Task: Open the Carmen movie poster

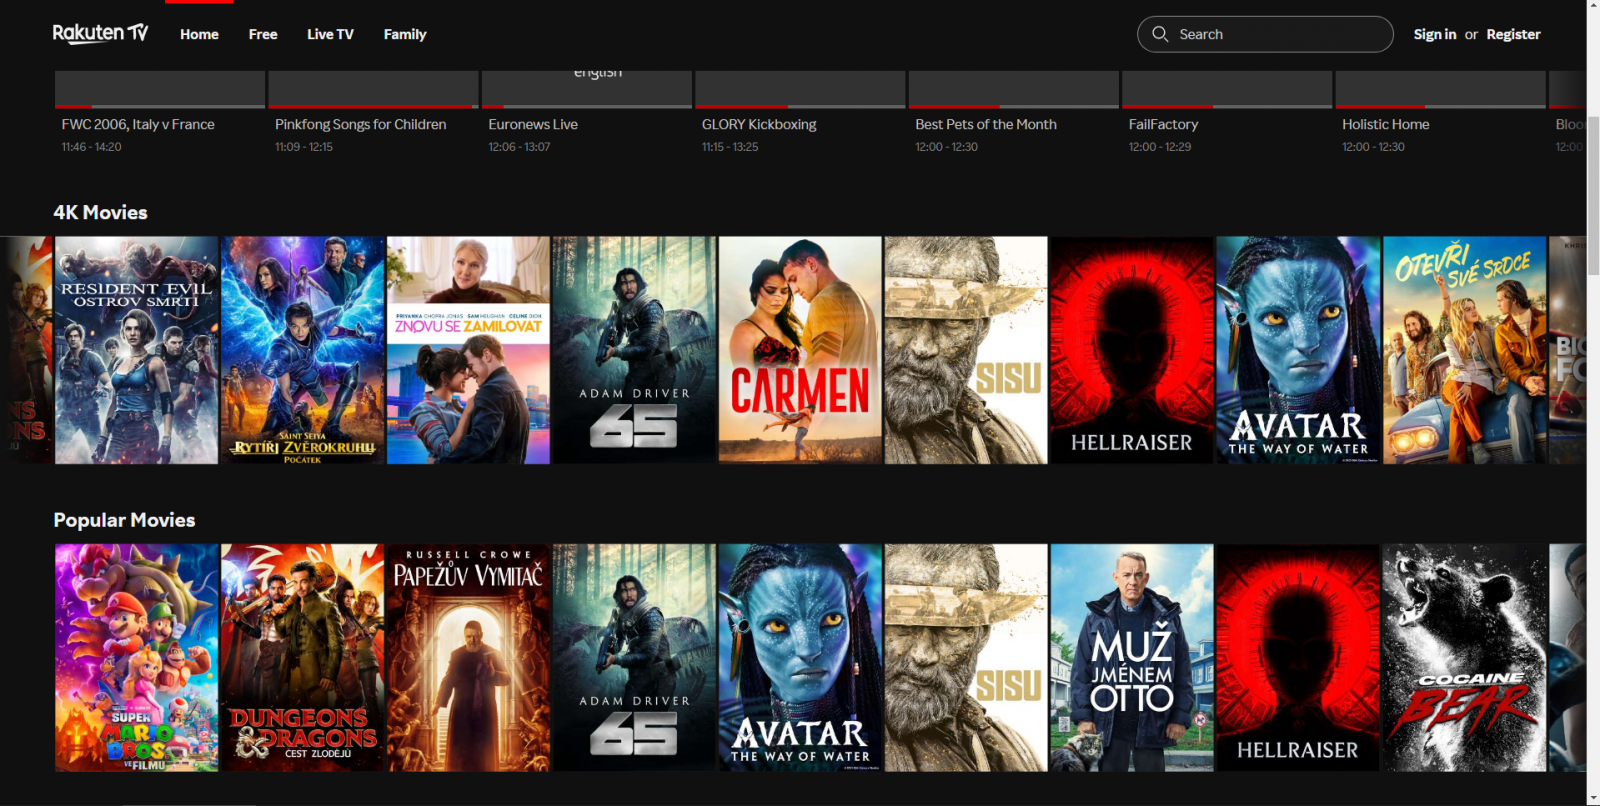Action: tap(800, 350)
